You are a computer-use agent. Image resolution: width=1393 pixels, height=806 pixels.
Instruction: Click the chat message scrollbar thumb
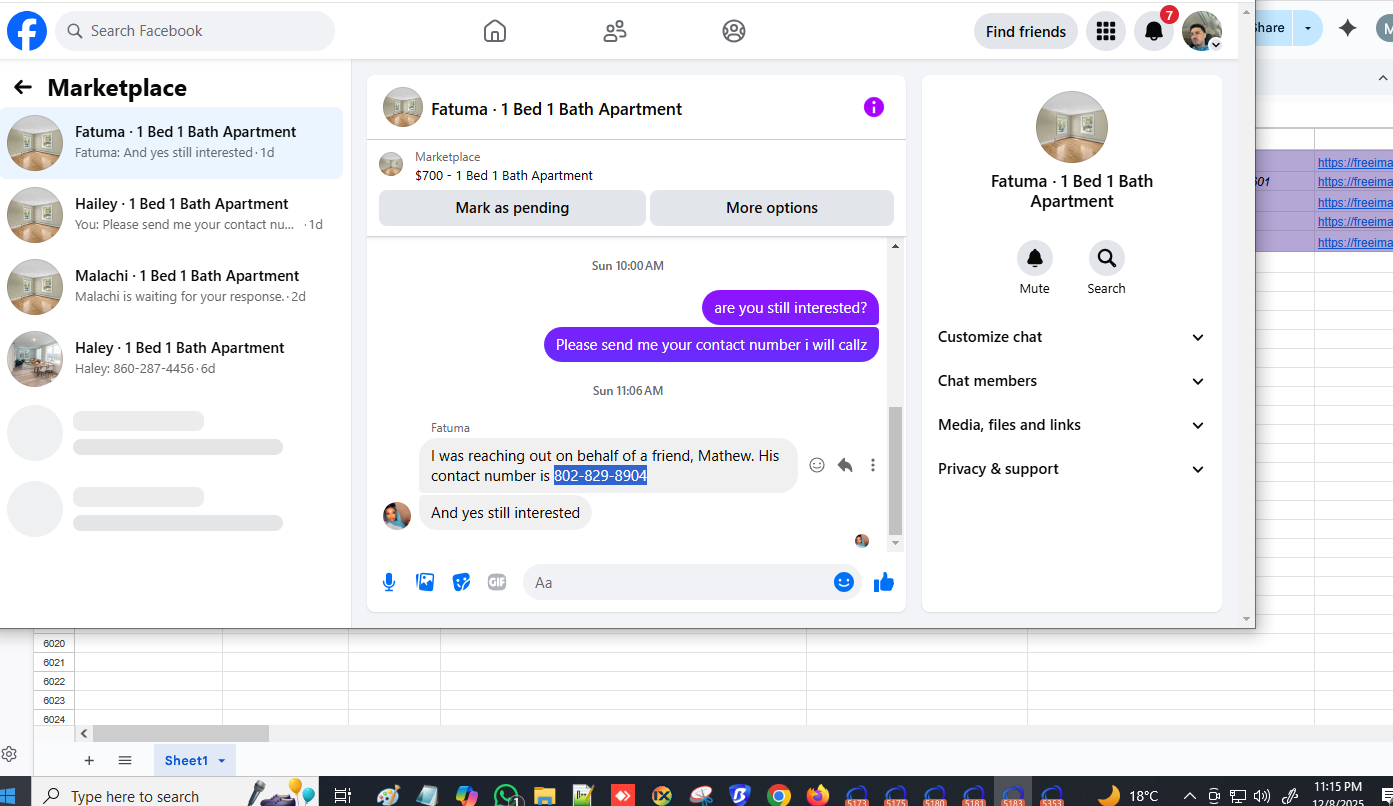pos(895,470)
